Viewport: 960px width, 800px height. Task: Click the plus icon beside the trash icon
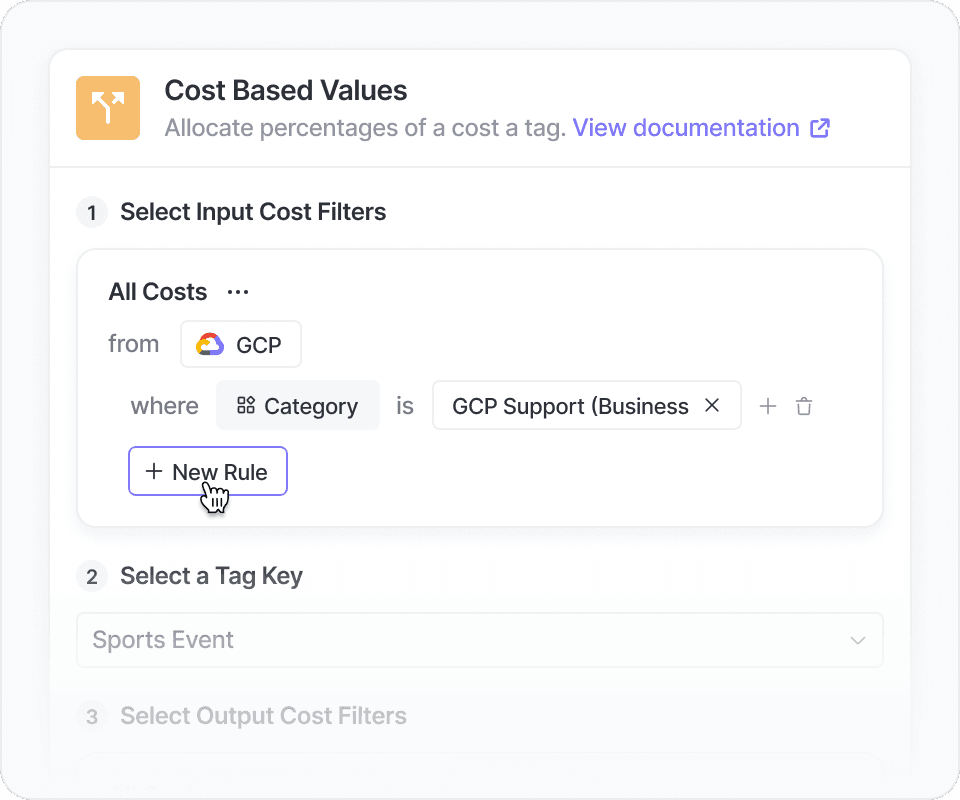coord(767,406)
